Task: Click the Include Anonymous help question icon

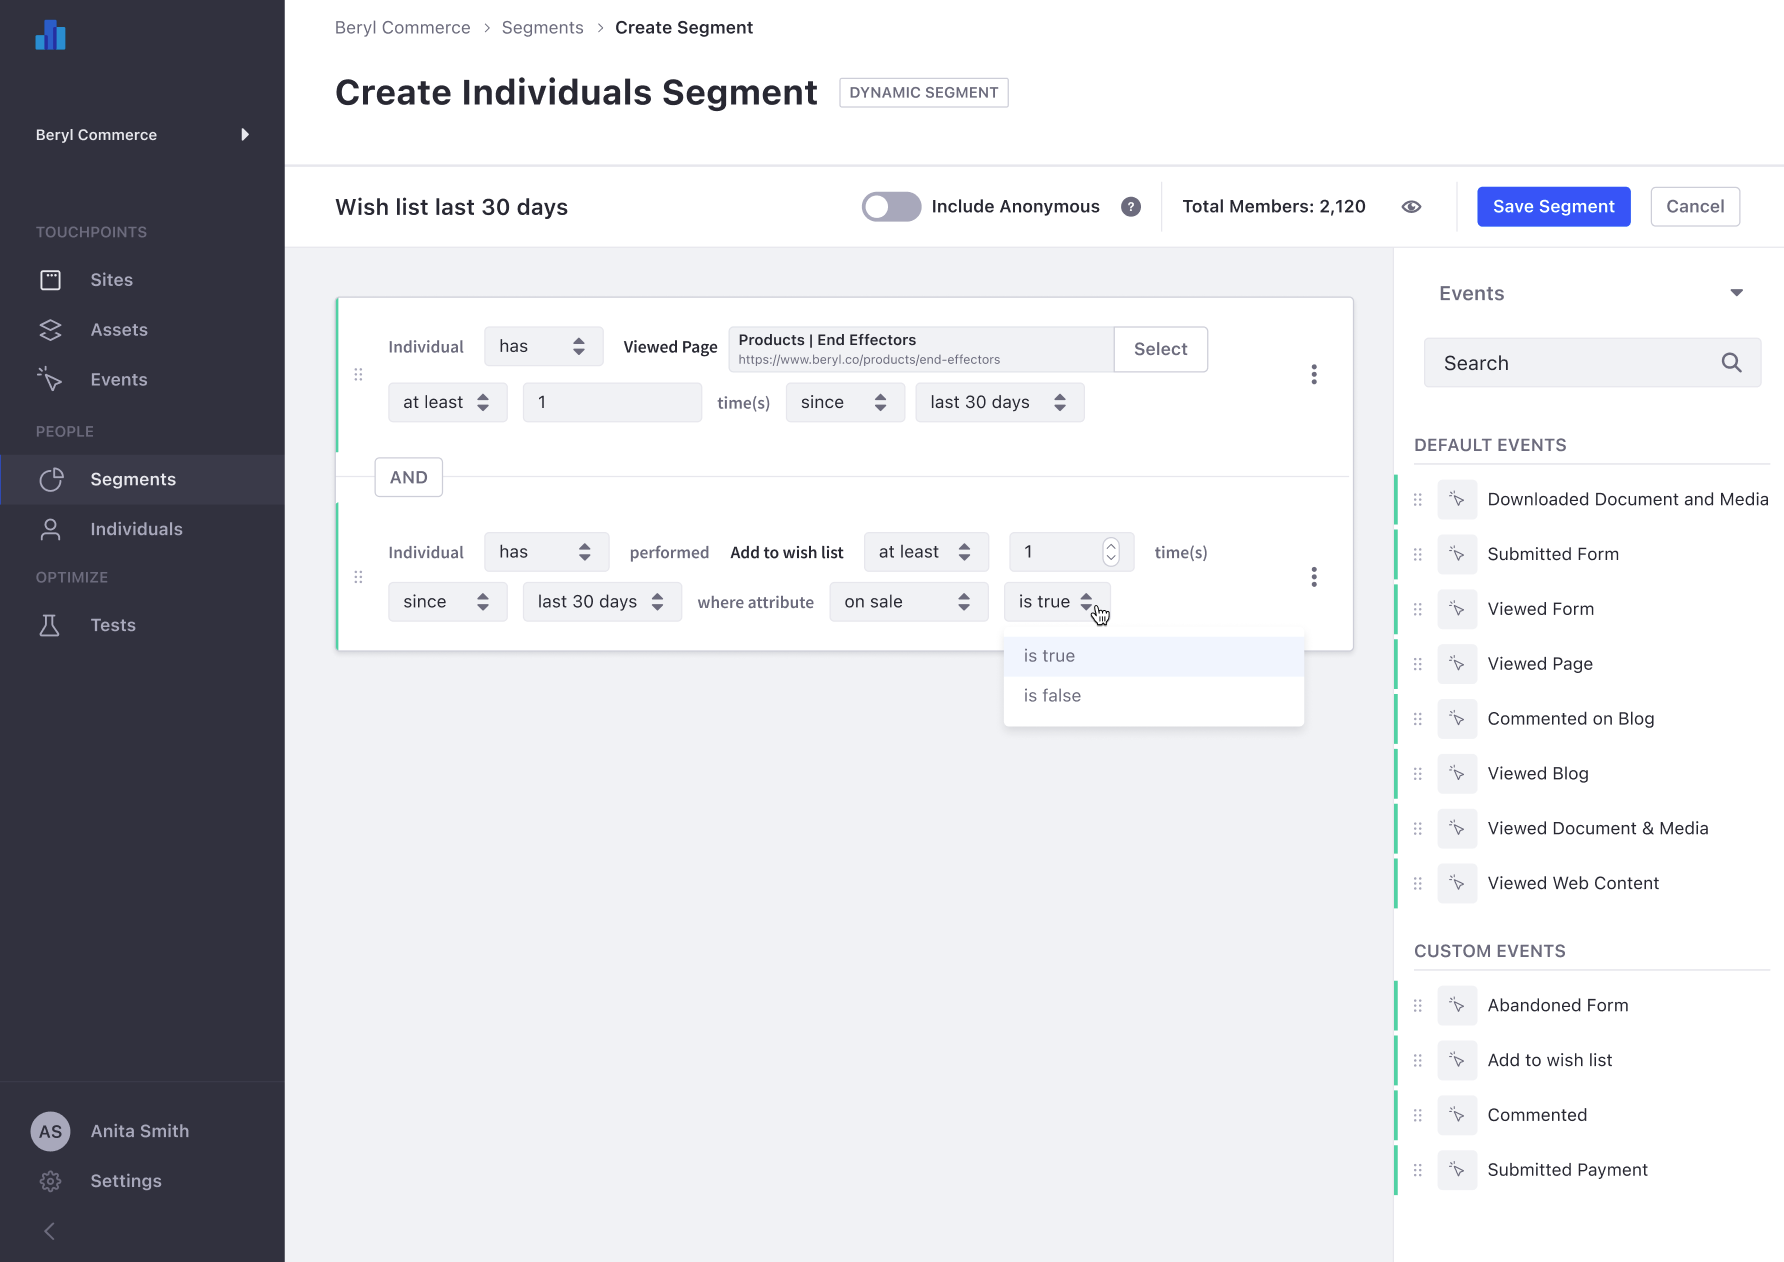Action: (1130, 207)
